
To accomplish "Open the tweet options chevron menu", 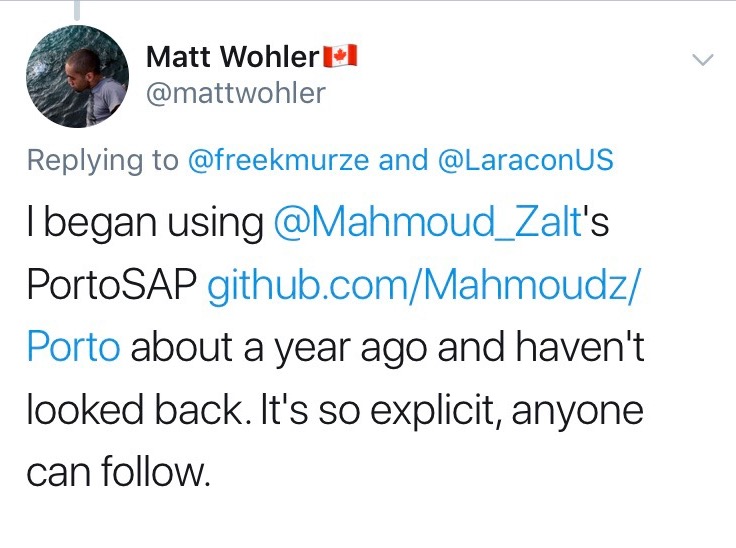I will pos(704,60).
